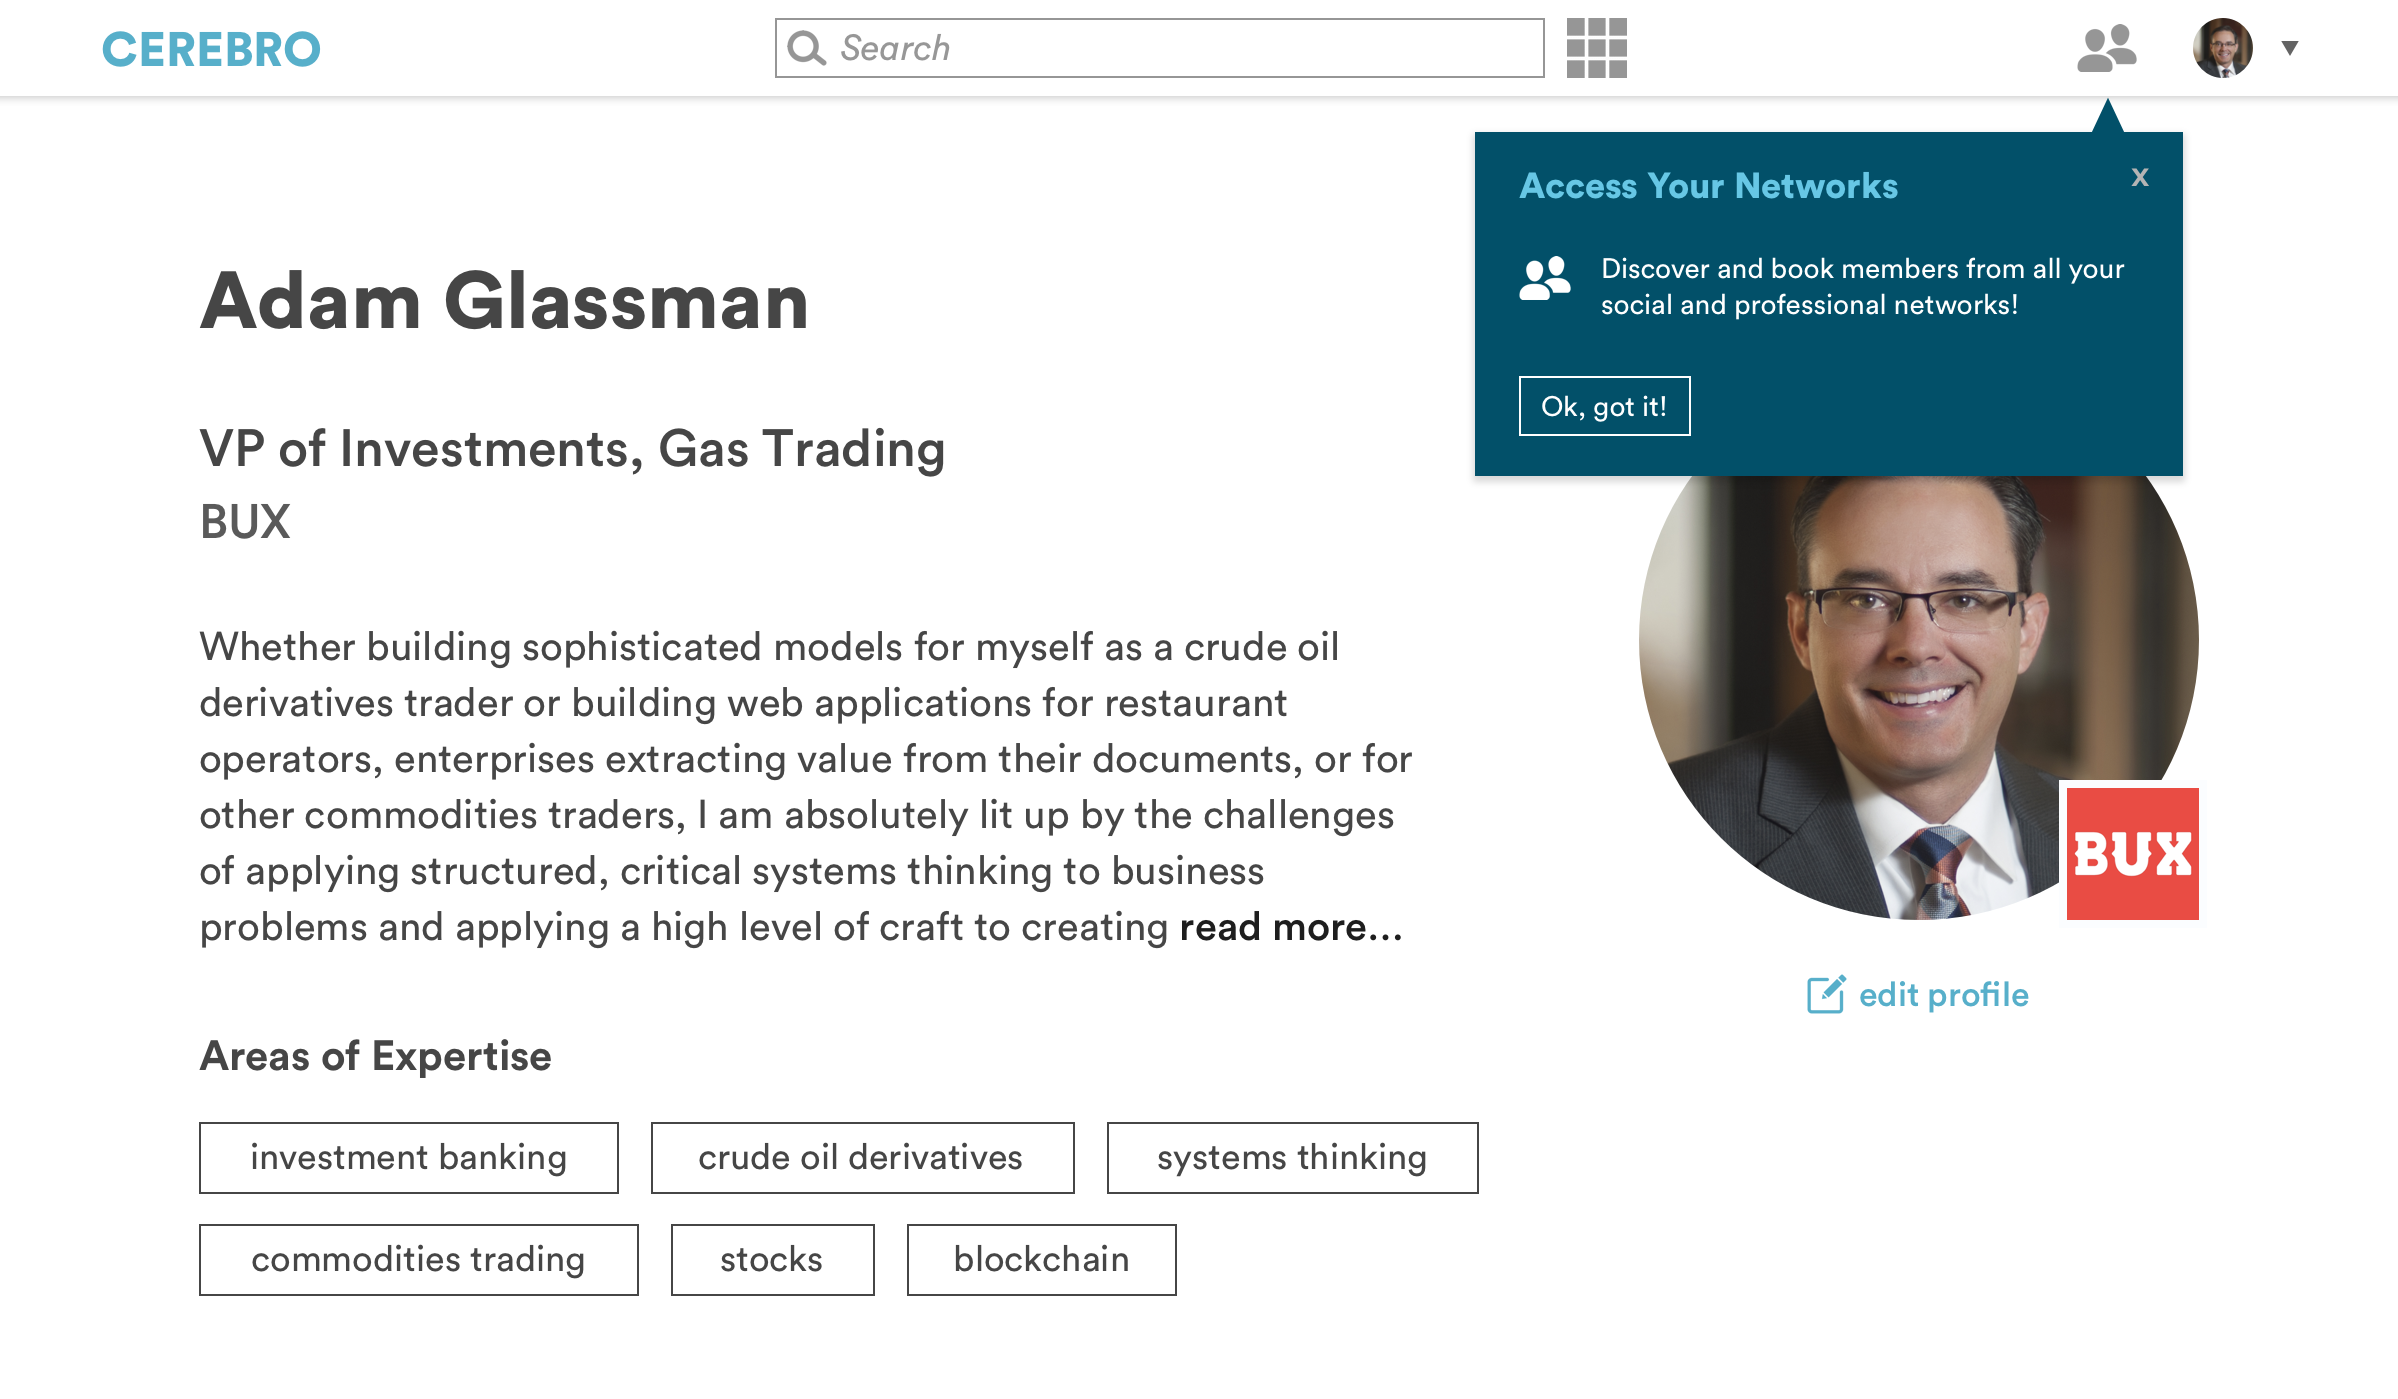The width and height of the screenshot is (2398, 1399).
Task: Click the edit profile pencil icon
Action: pos(1825,994)
